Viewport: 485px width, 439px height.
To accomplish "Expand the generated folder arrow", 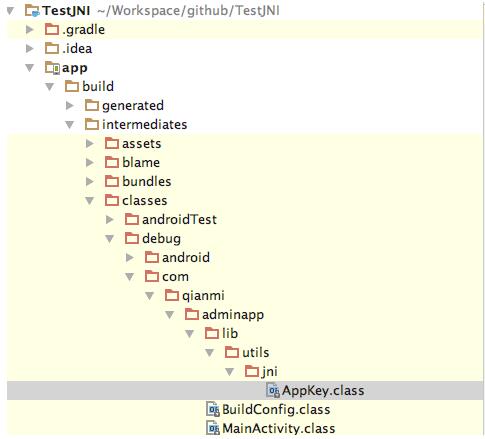I will tap(70, 105).
